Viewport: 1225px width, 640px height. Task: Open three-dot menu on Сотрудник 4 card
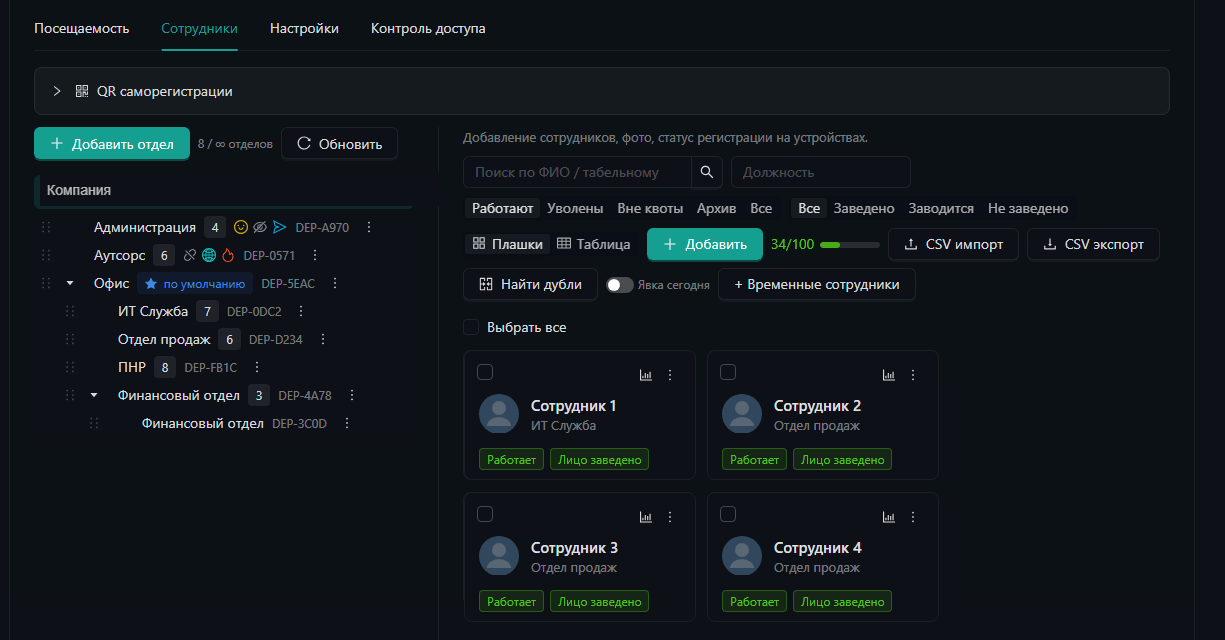pos(913,517)
